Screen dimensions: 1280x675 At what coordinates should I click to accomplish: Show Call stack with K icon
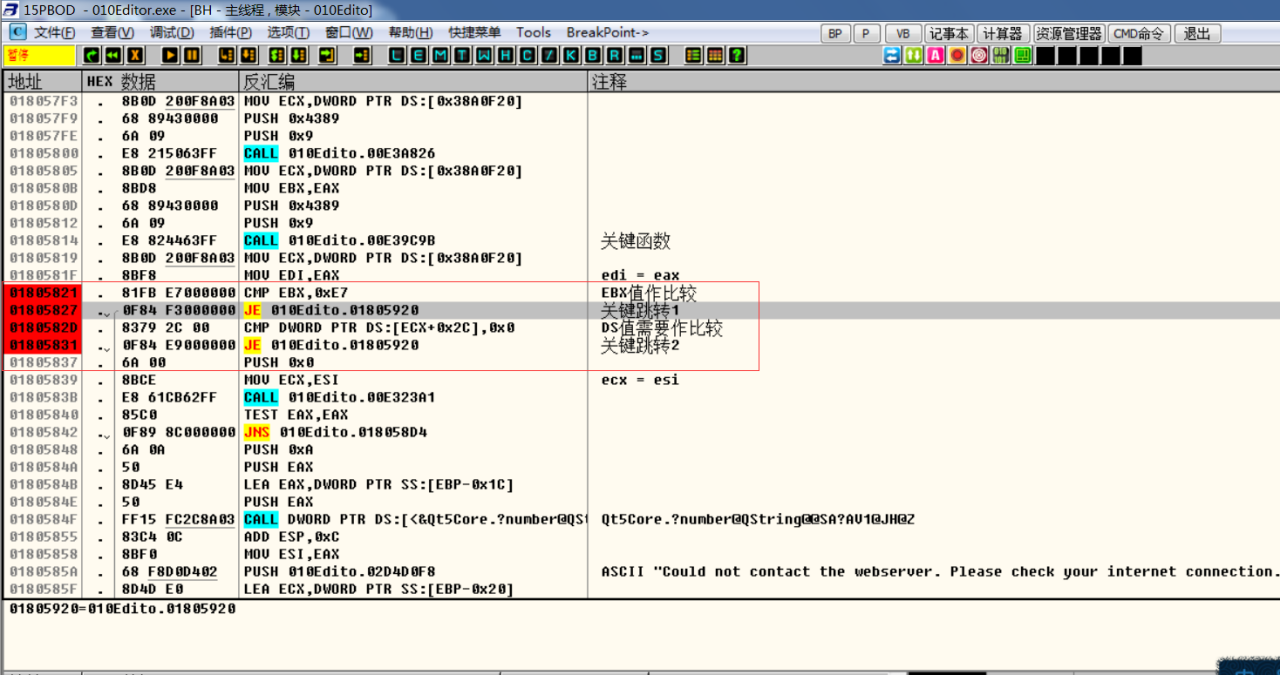click(x=571, y=56)
